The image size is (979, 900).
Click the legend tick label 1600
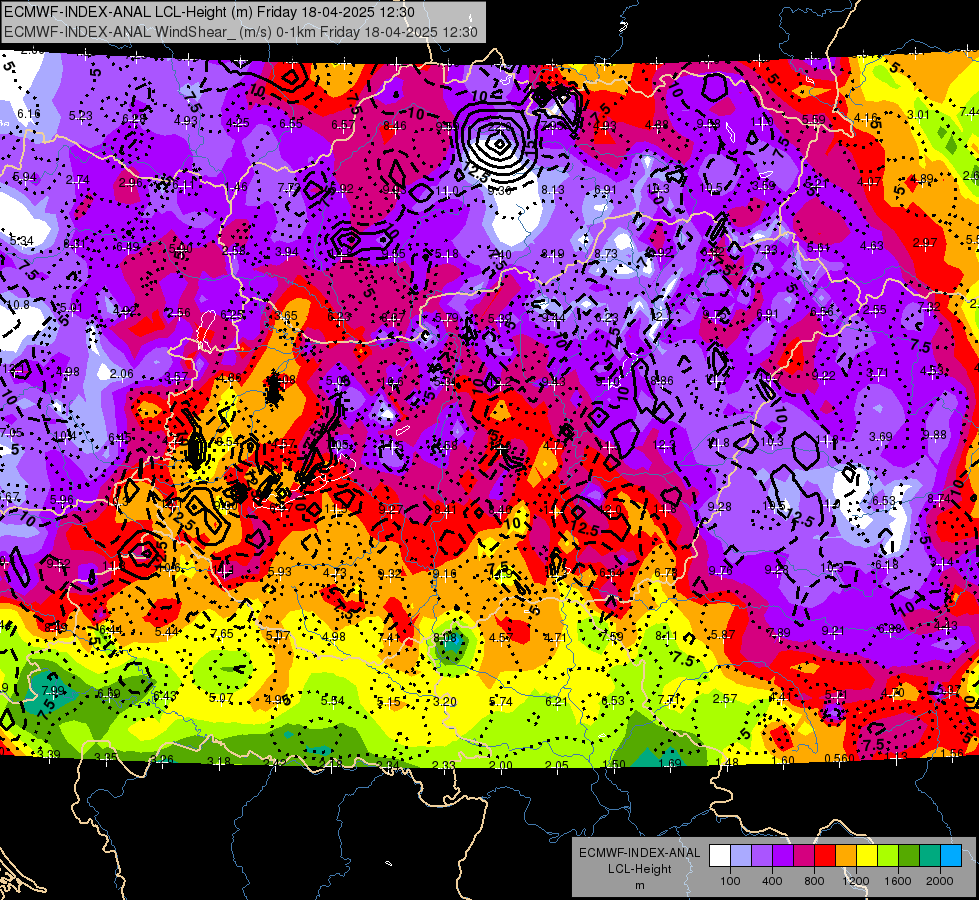[898, 881]
